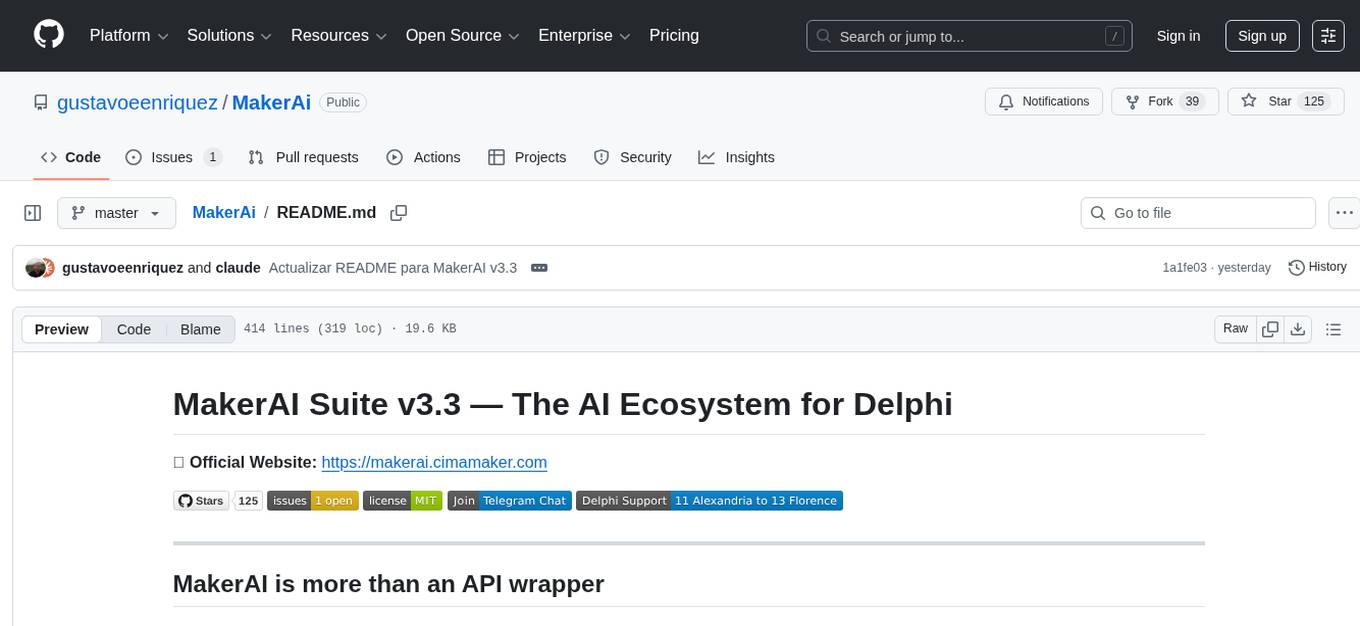Expand the Open Source menu

click(462, 36)
